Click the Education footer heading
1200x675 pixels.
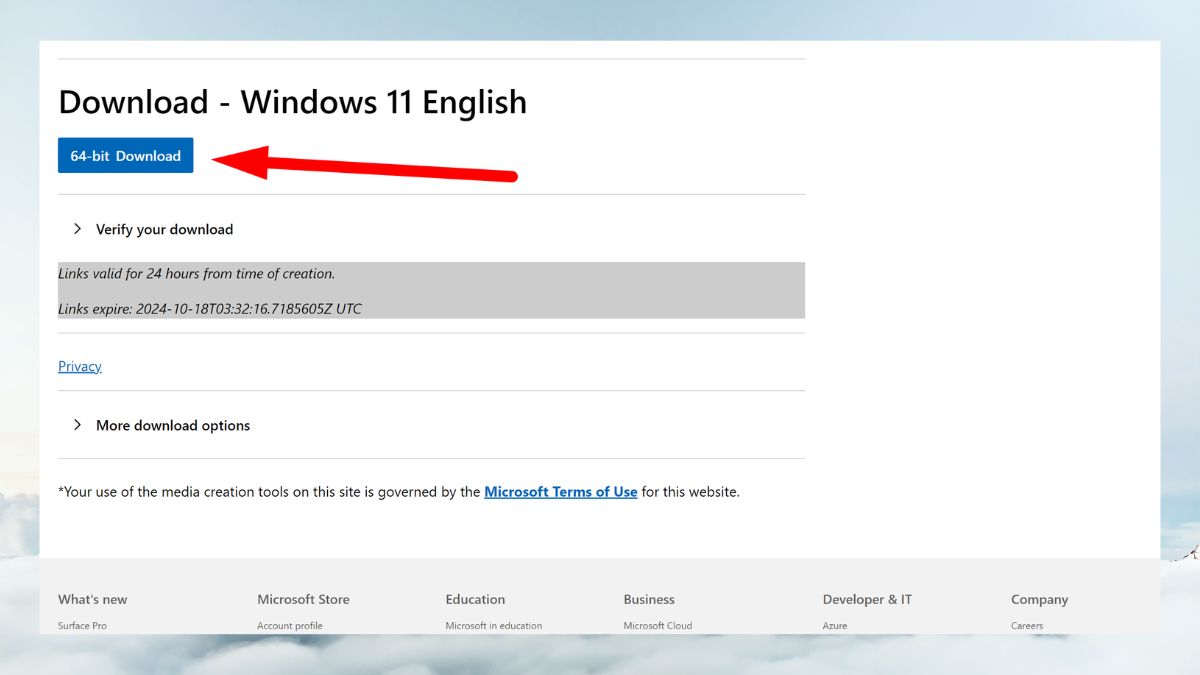475,599
